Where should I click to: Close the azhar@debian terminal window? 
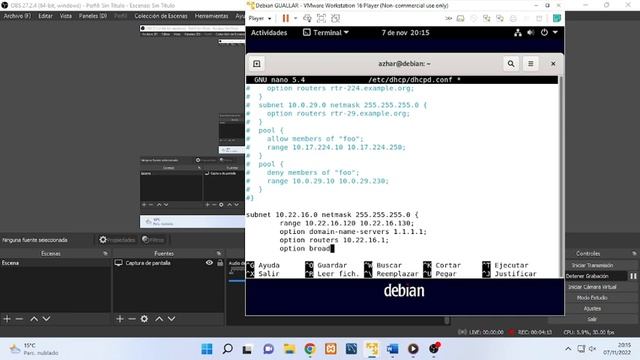point(553,64)
